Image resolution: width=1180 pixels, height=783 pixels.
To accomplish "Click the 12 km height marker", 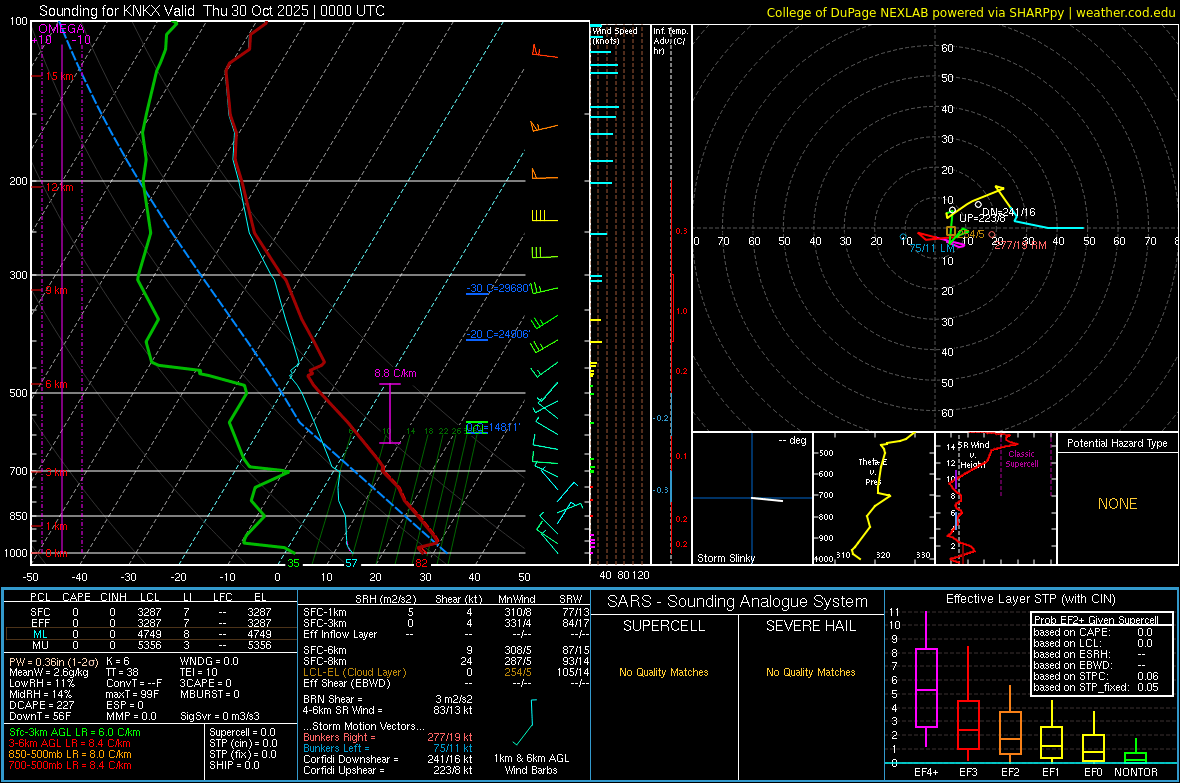I will [x=59, y=187].
